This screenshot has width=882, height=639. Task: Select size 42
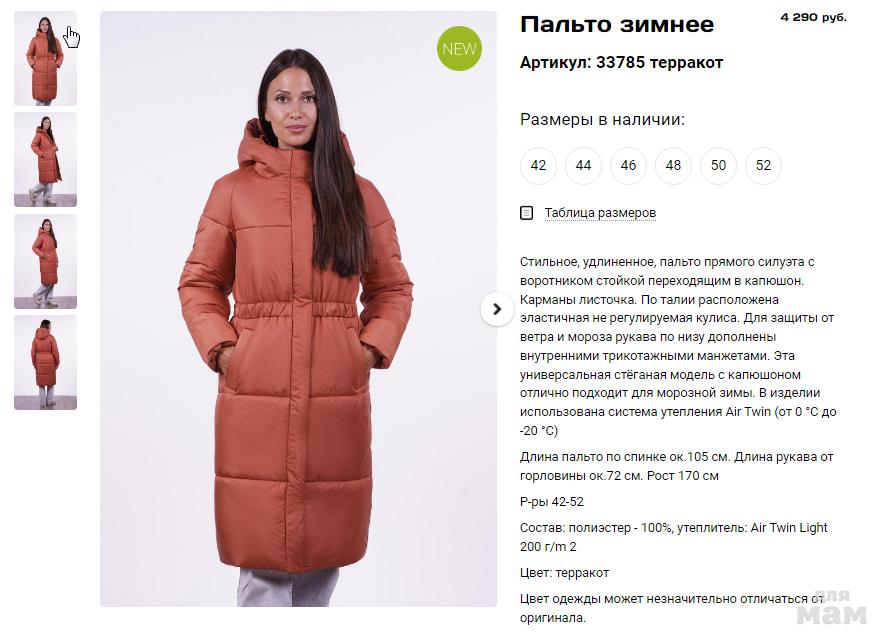click(538, 165)
